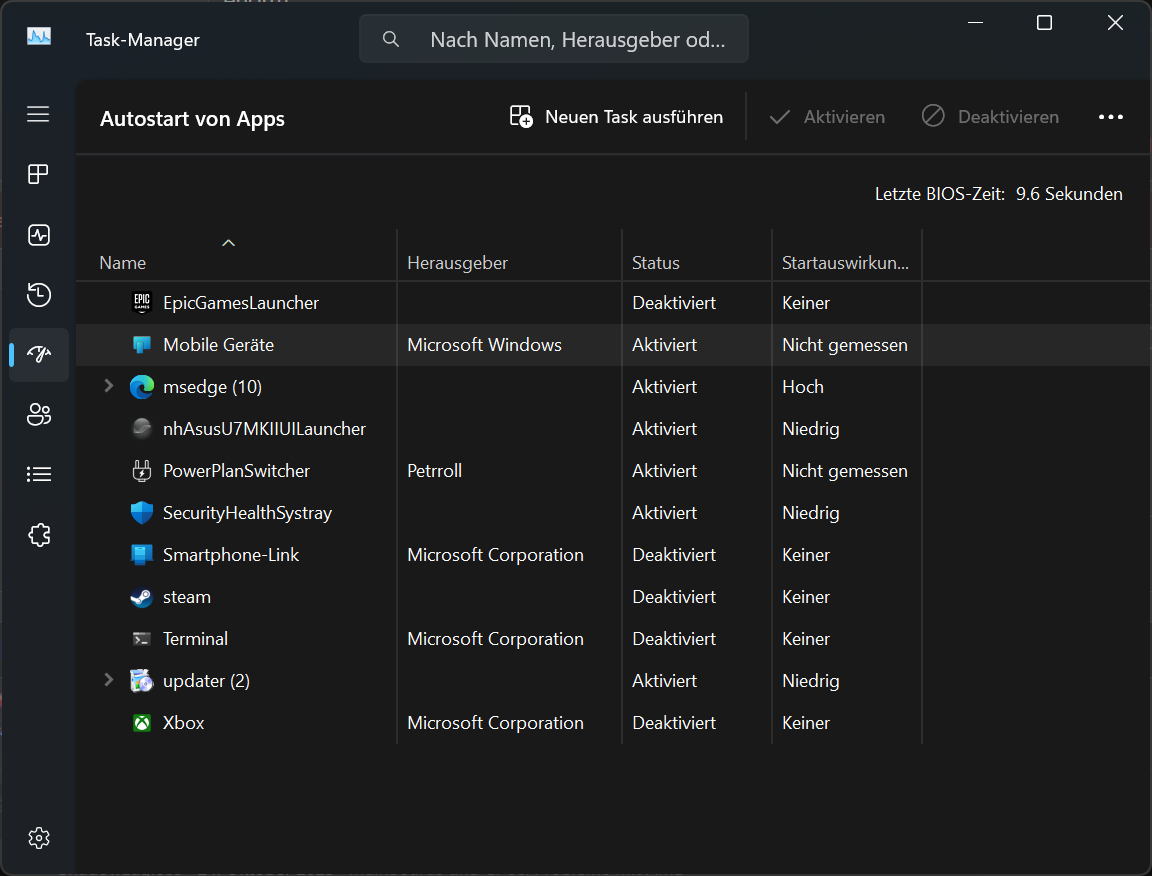The image size is (1152, 876).
Task: Expand the msedge (10) group
Action: coord(109,386)
